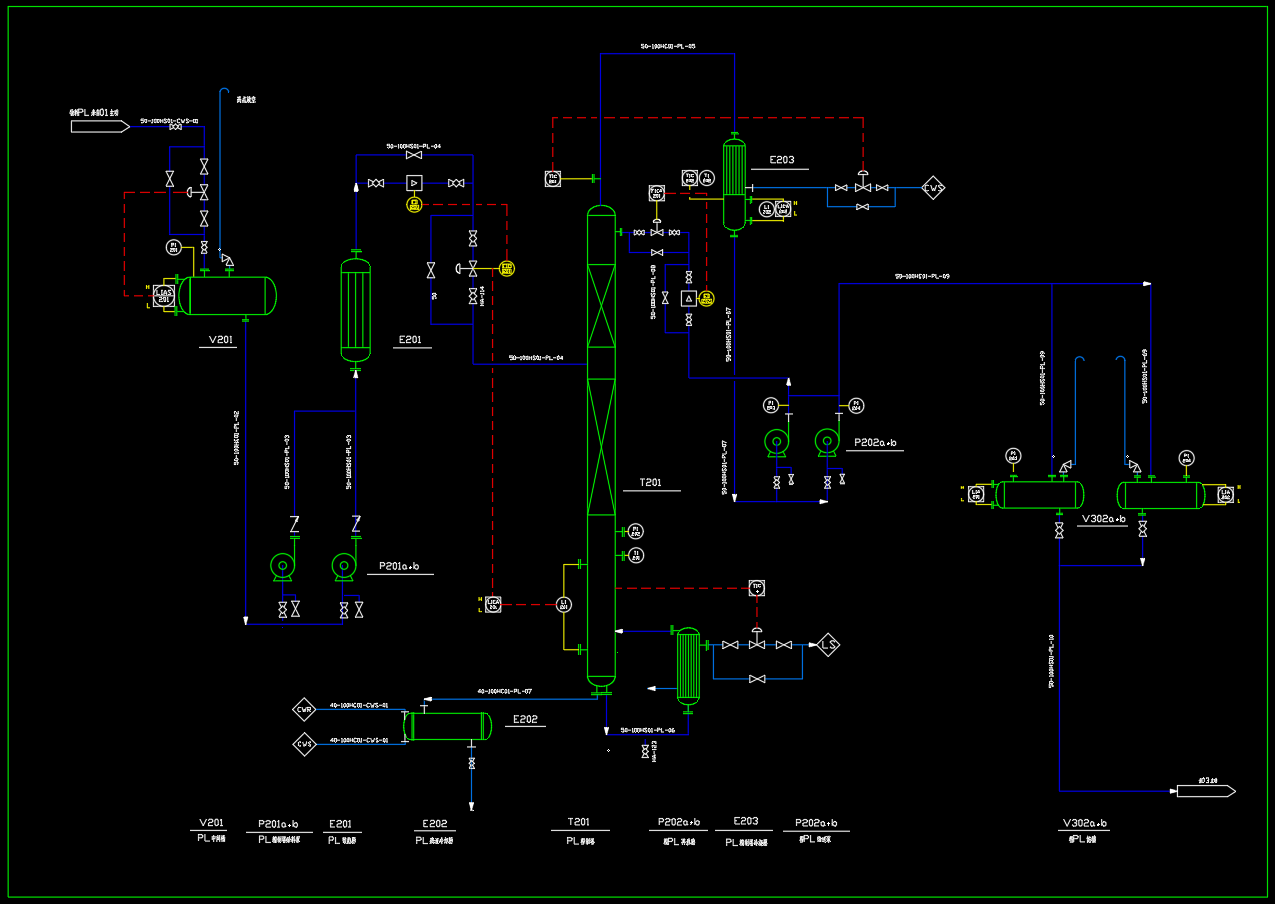
Task: Click the outlet arrow tag at bottom right
Action: 1206,791
